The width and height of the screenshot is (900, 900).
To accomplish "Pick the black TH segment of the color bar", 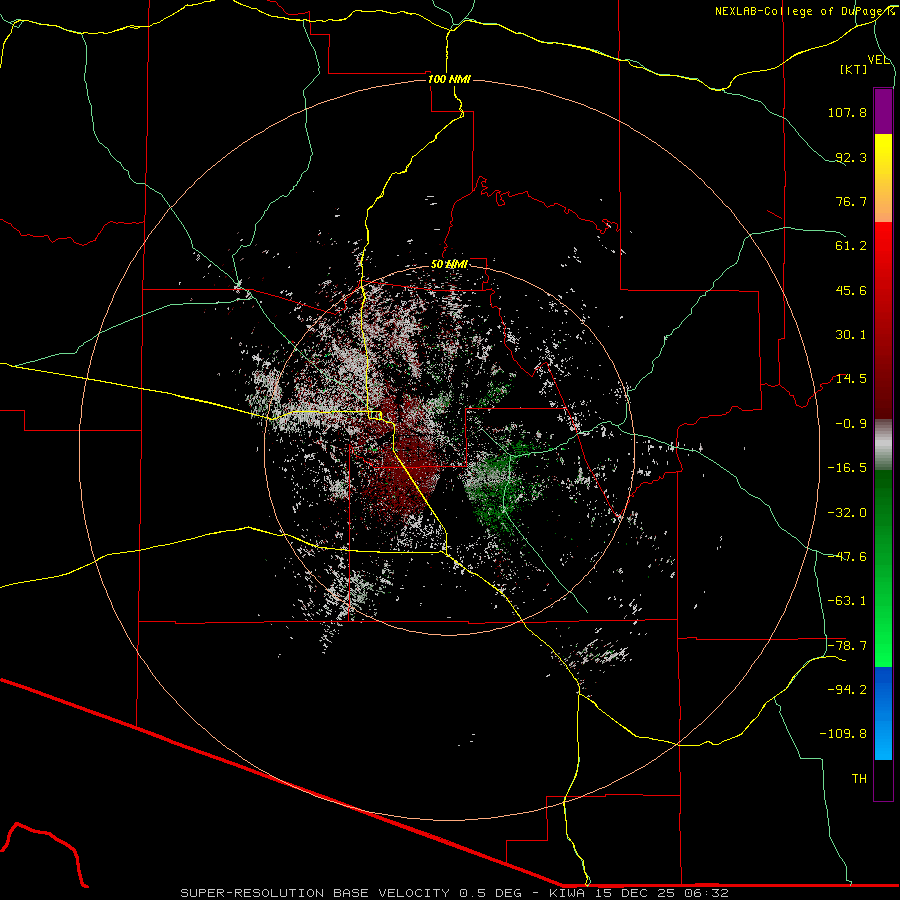I will coord(883,780).
